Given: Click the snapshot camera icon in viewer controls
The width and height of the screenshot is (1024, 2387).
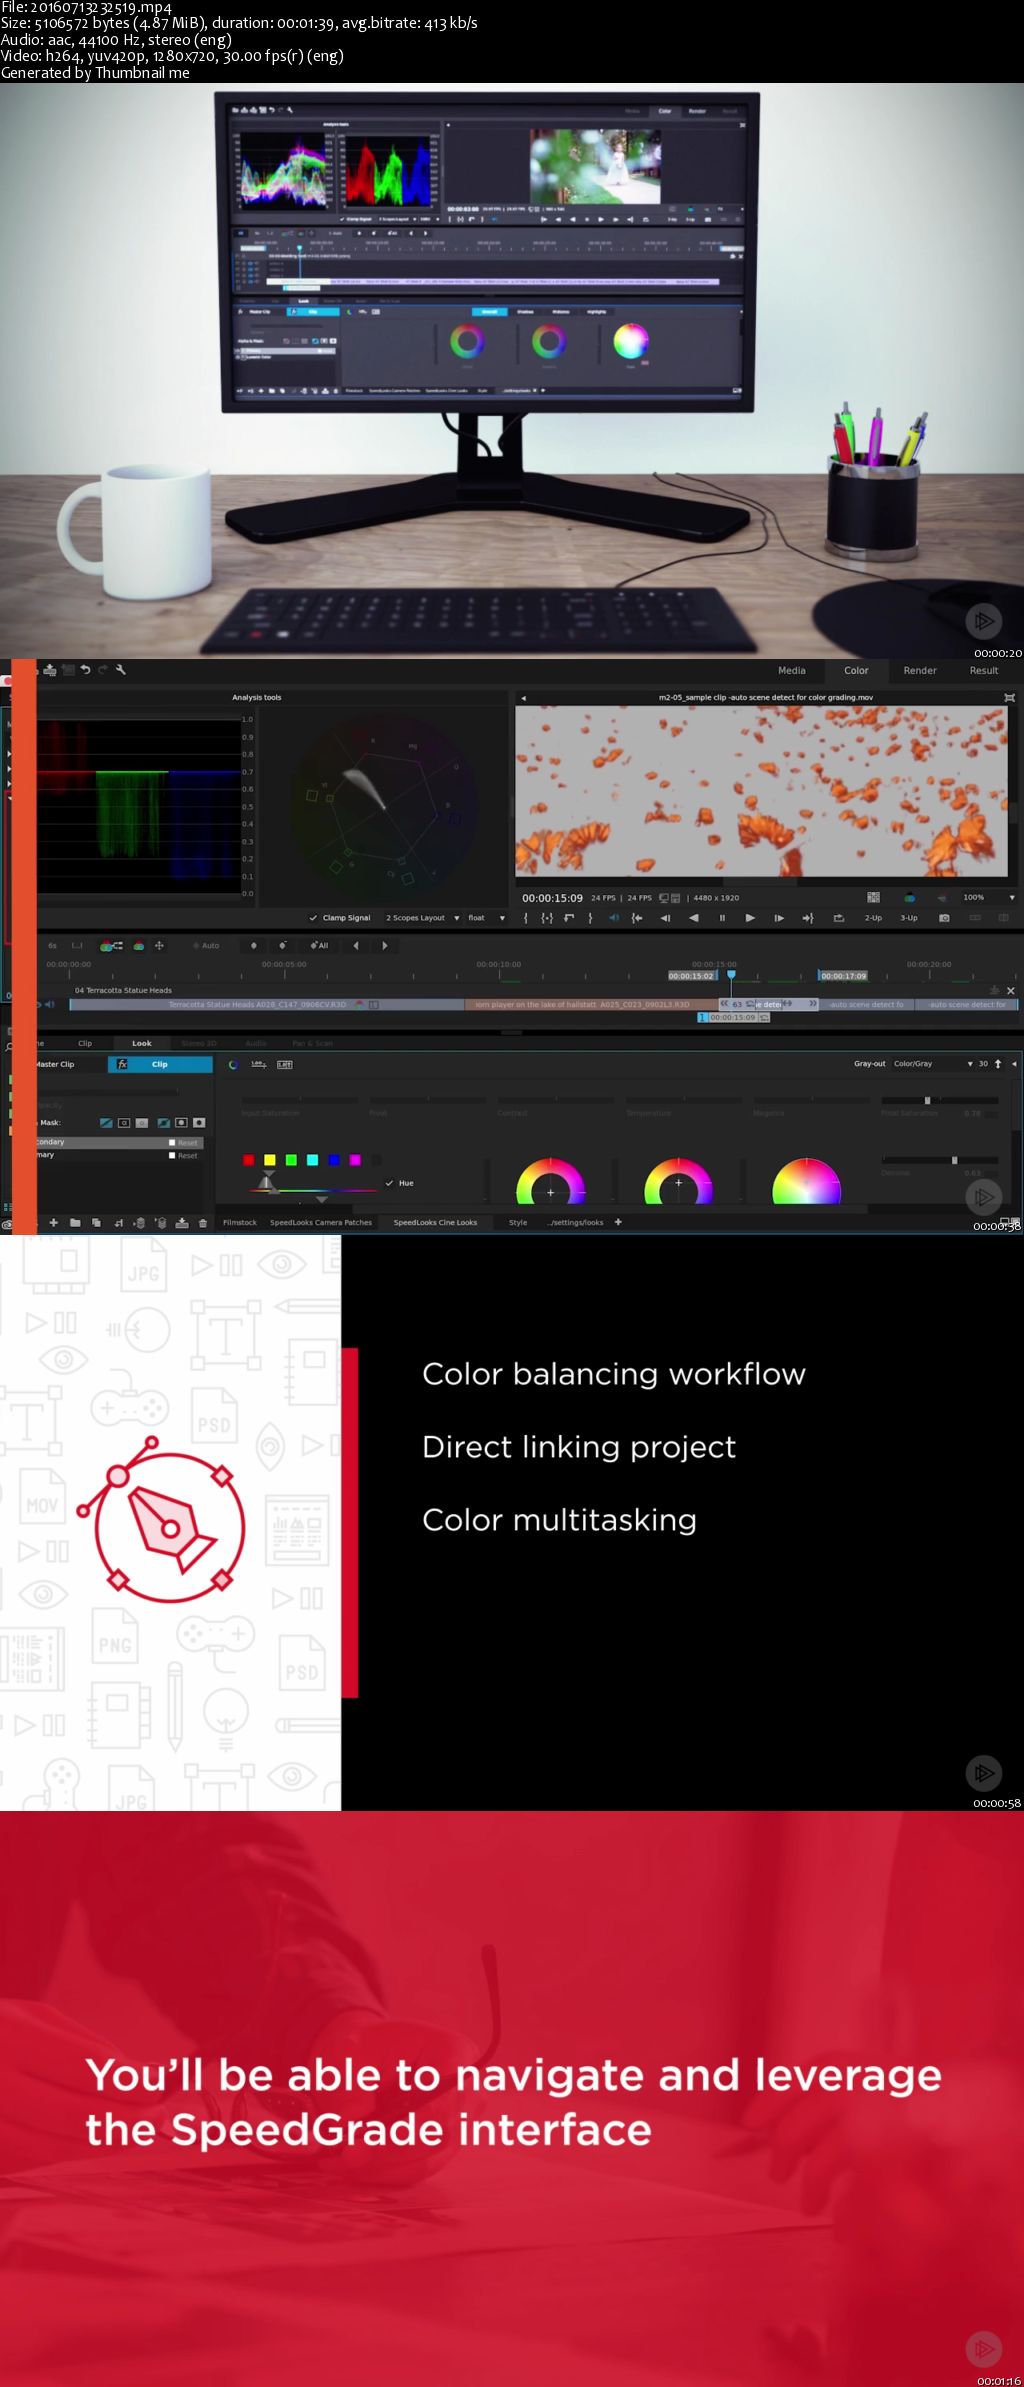Looking at the screenshot, I should point(944,918).
